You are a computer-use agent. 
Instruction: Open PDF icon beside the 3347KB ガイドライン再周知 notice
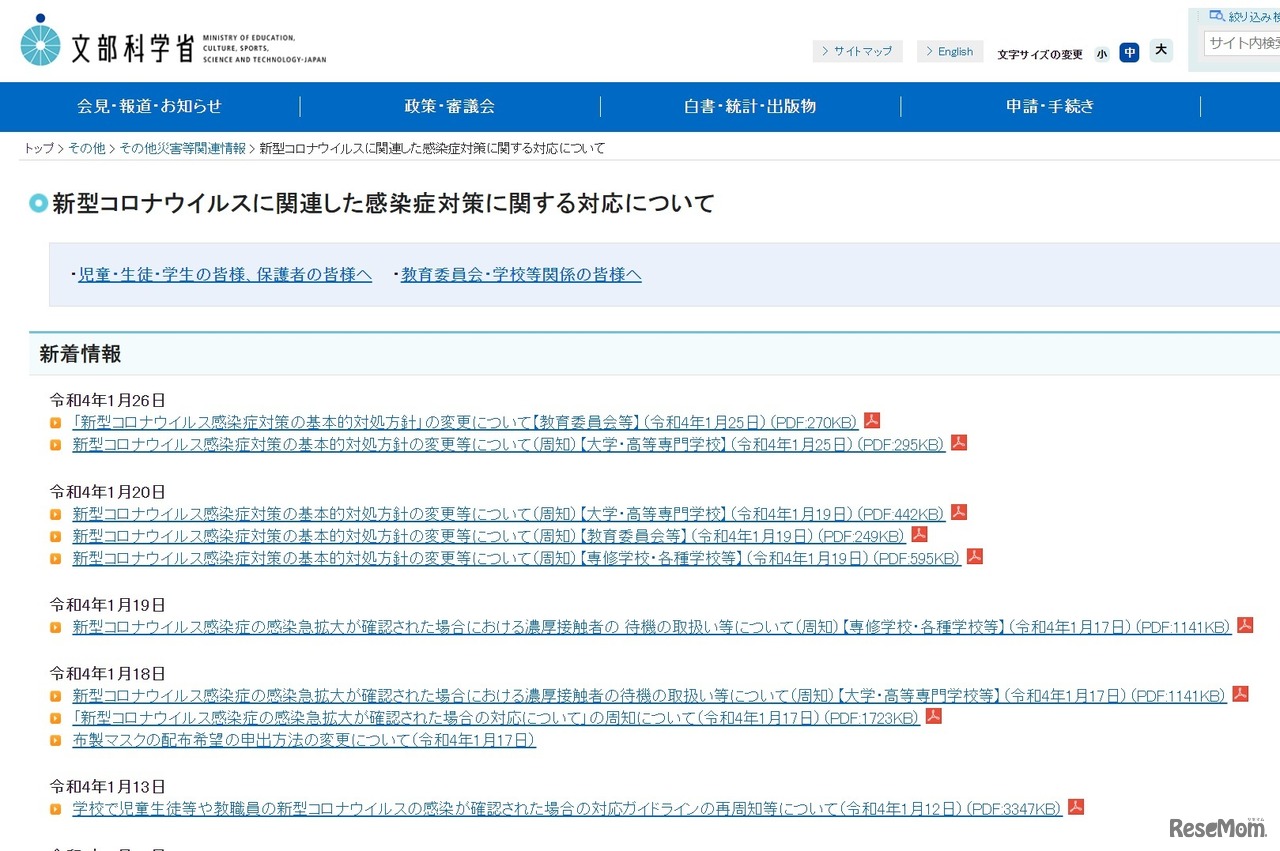1074,808
